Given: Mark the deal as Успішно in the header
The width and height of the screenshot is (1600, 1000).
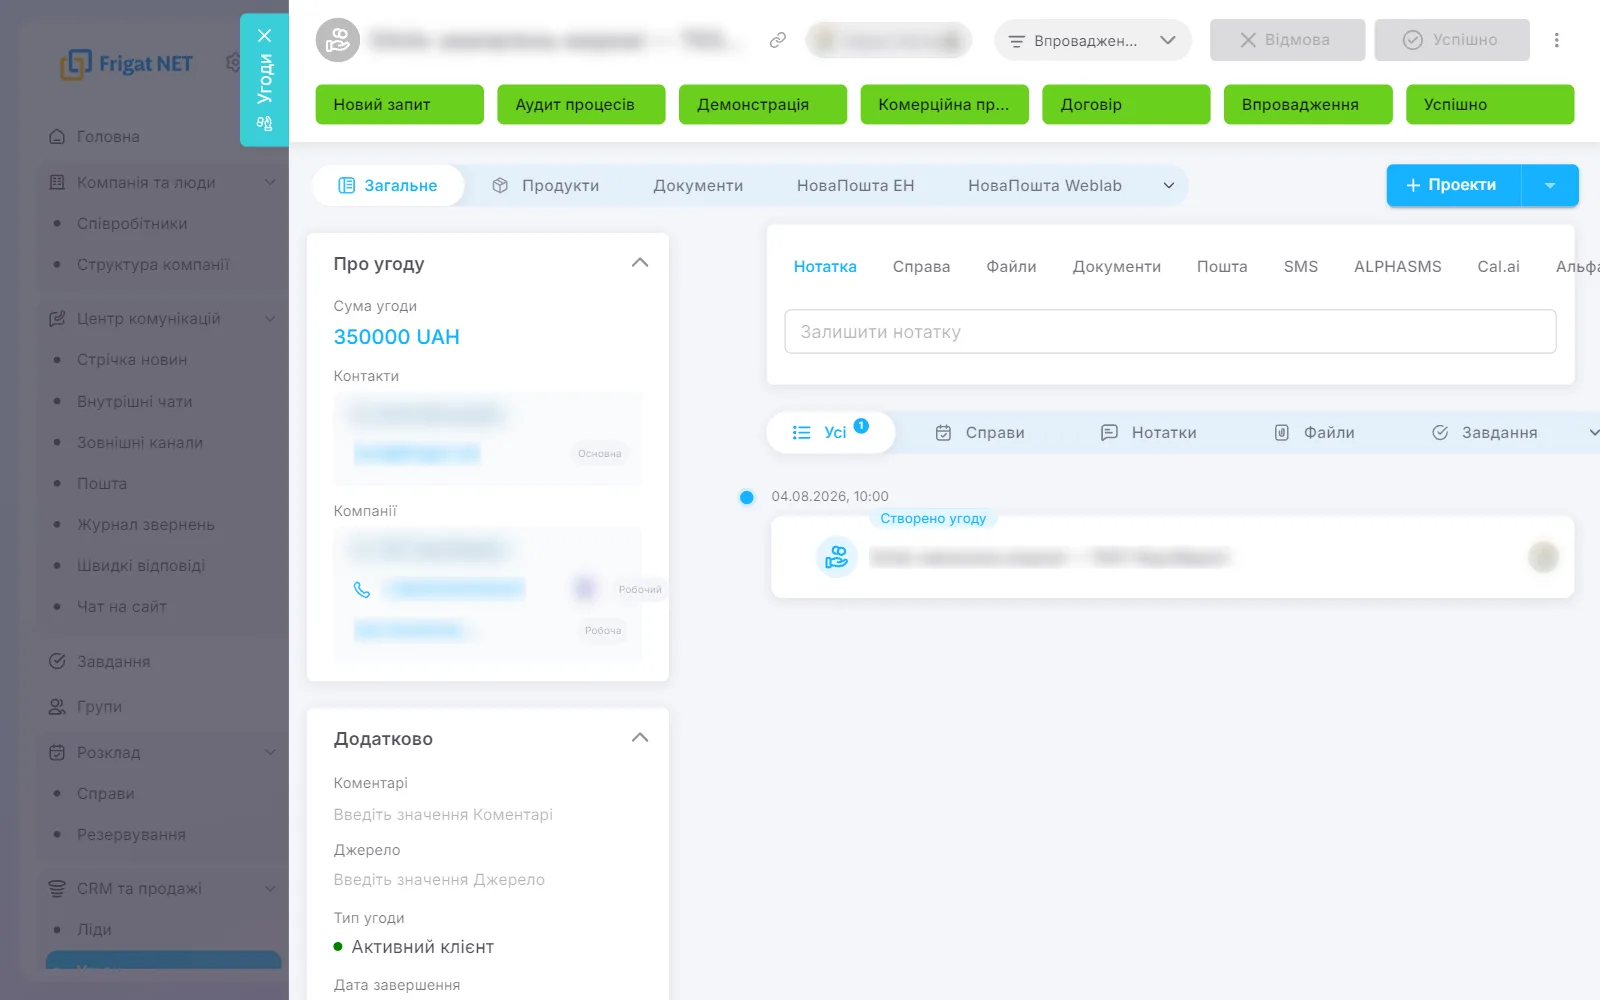Looking at the screenshot, I should pos(1452,40).
